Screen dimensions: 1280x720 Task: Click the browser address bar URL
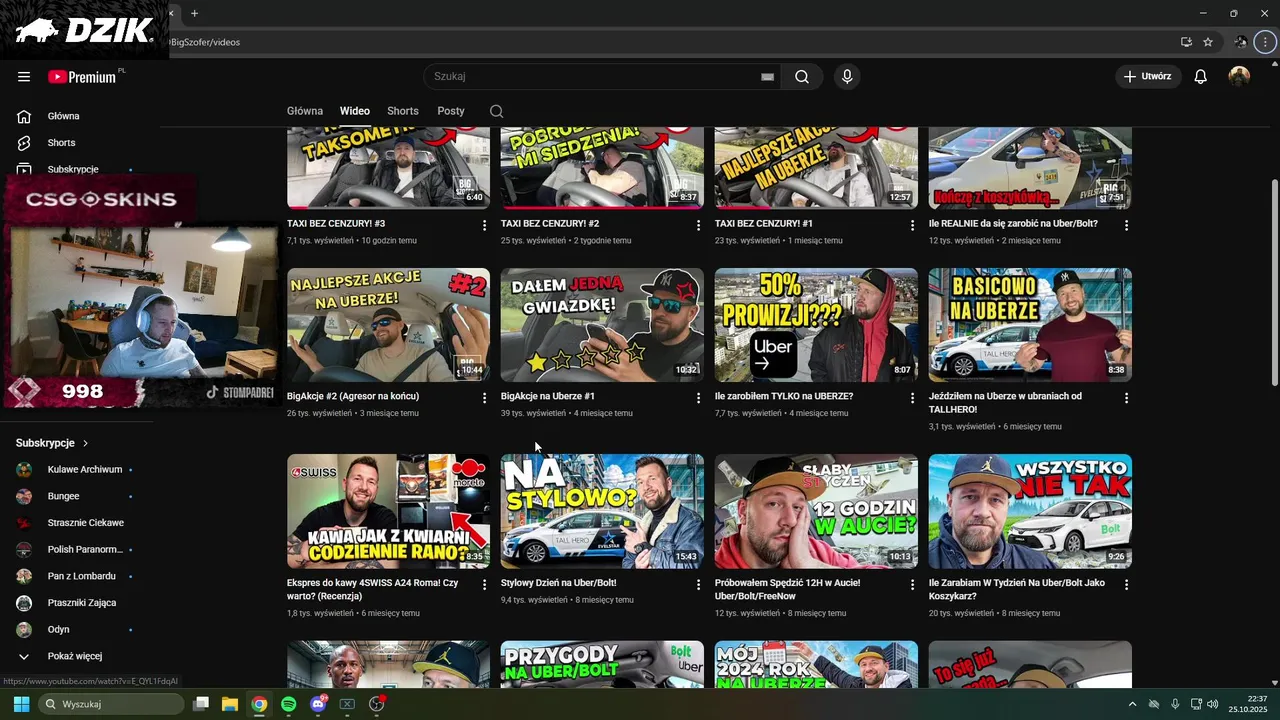[205, 42]
